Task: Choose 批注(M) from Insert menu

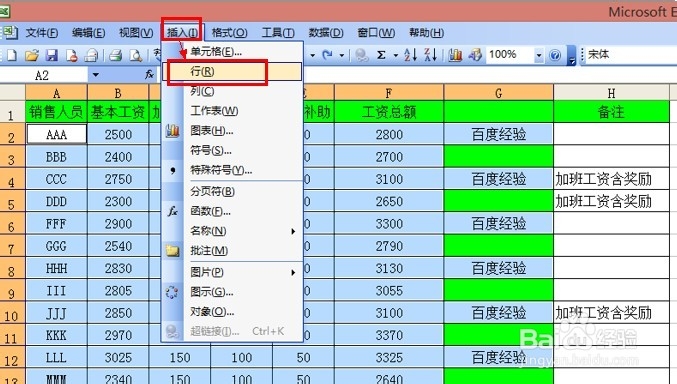Action: (x=232, y=251)
